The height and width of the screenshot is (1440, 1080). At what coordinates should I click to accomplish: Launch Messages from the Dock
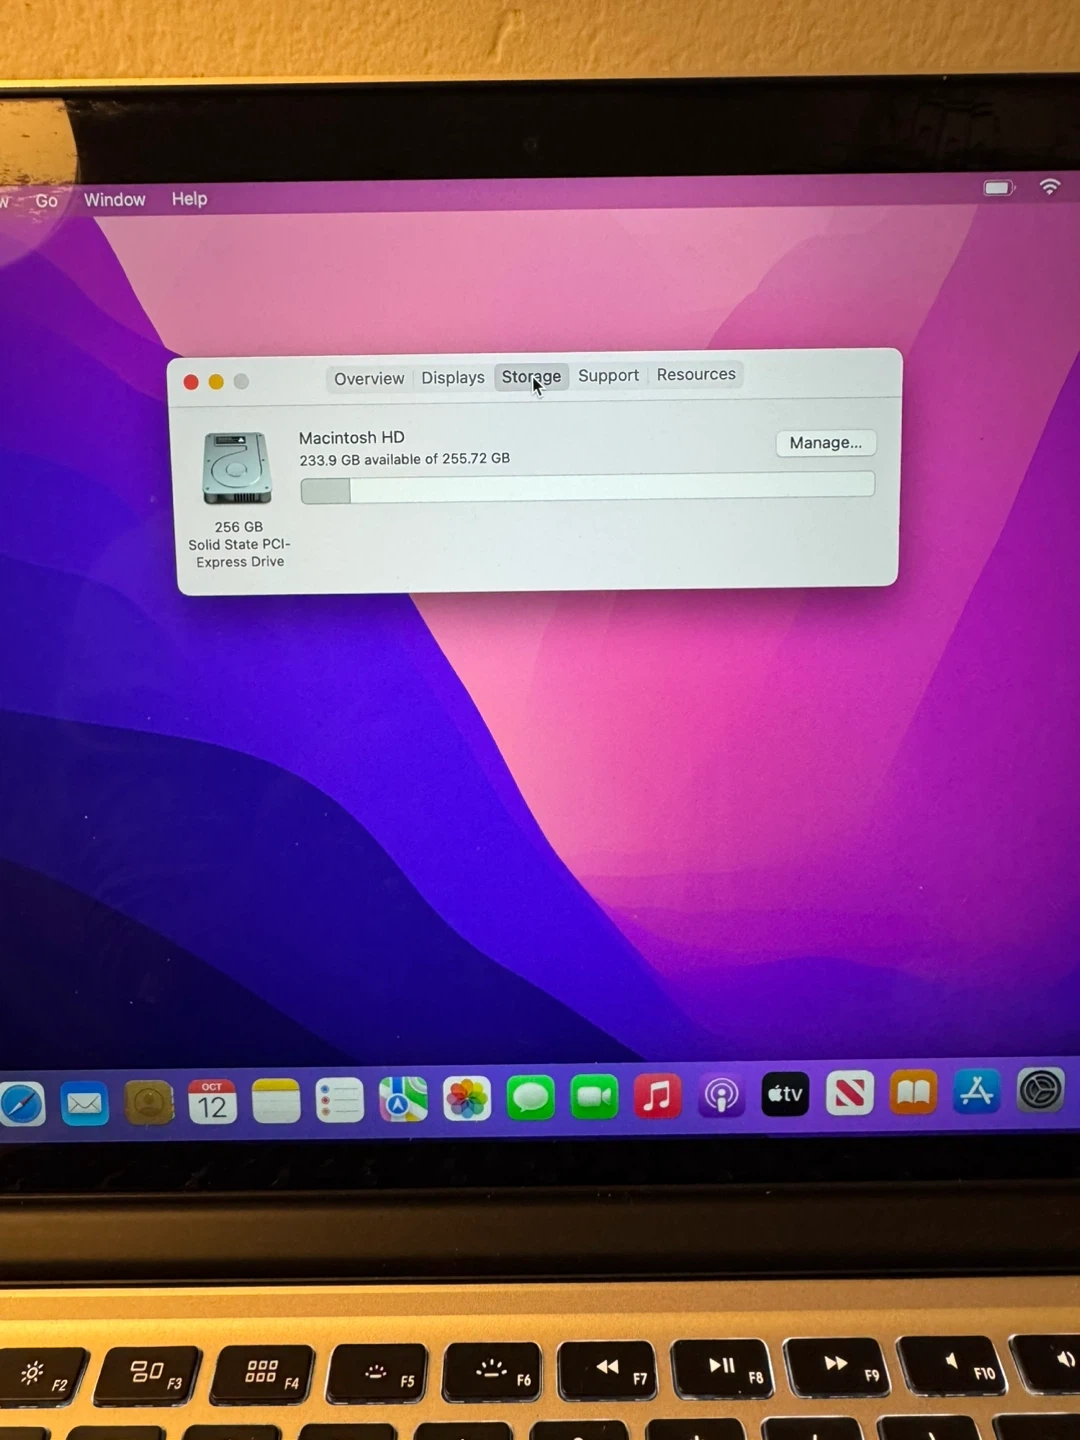pyautogui.click(x=530, y=1098)
